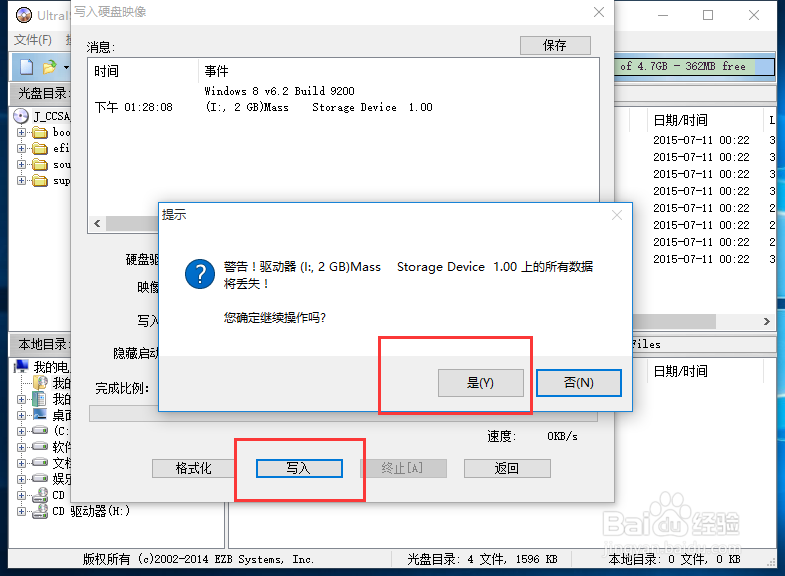Open the dropdown arrow next to Open icon
Image resolution: width=785 pixels, height=576 pixels.
click(66, 67)
